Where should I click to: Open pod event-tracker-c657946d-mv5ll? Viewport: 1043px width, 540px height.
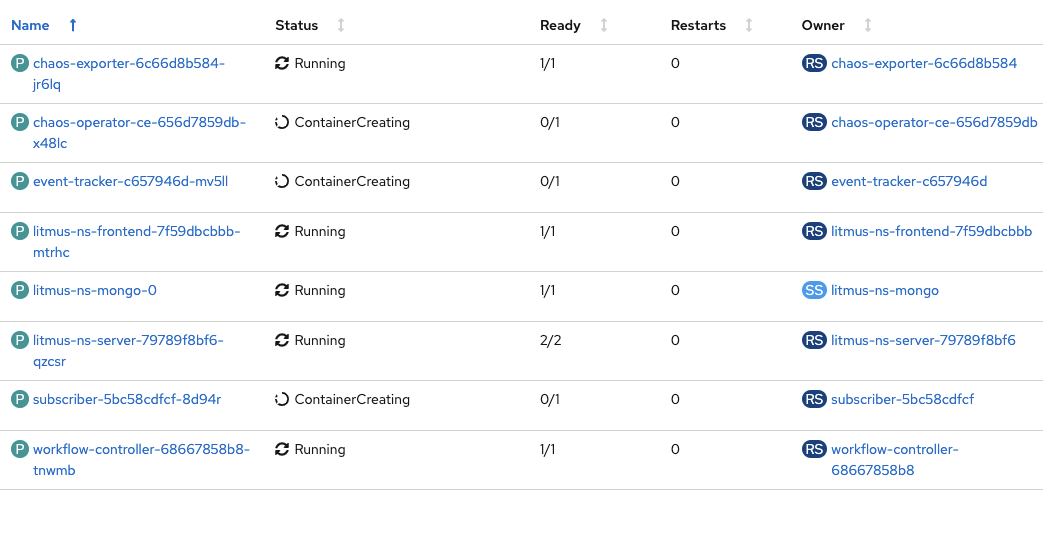point(130,181)
